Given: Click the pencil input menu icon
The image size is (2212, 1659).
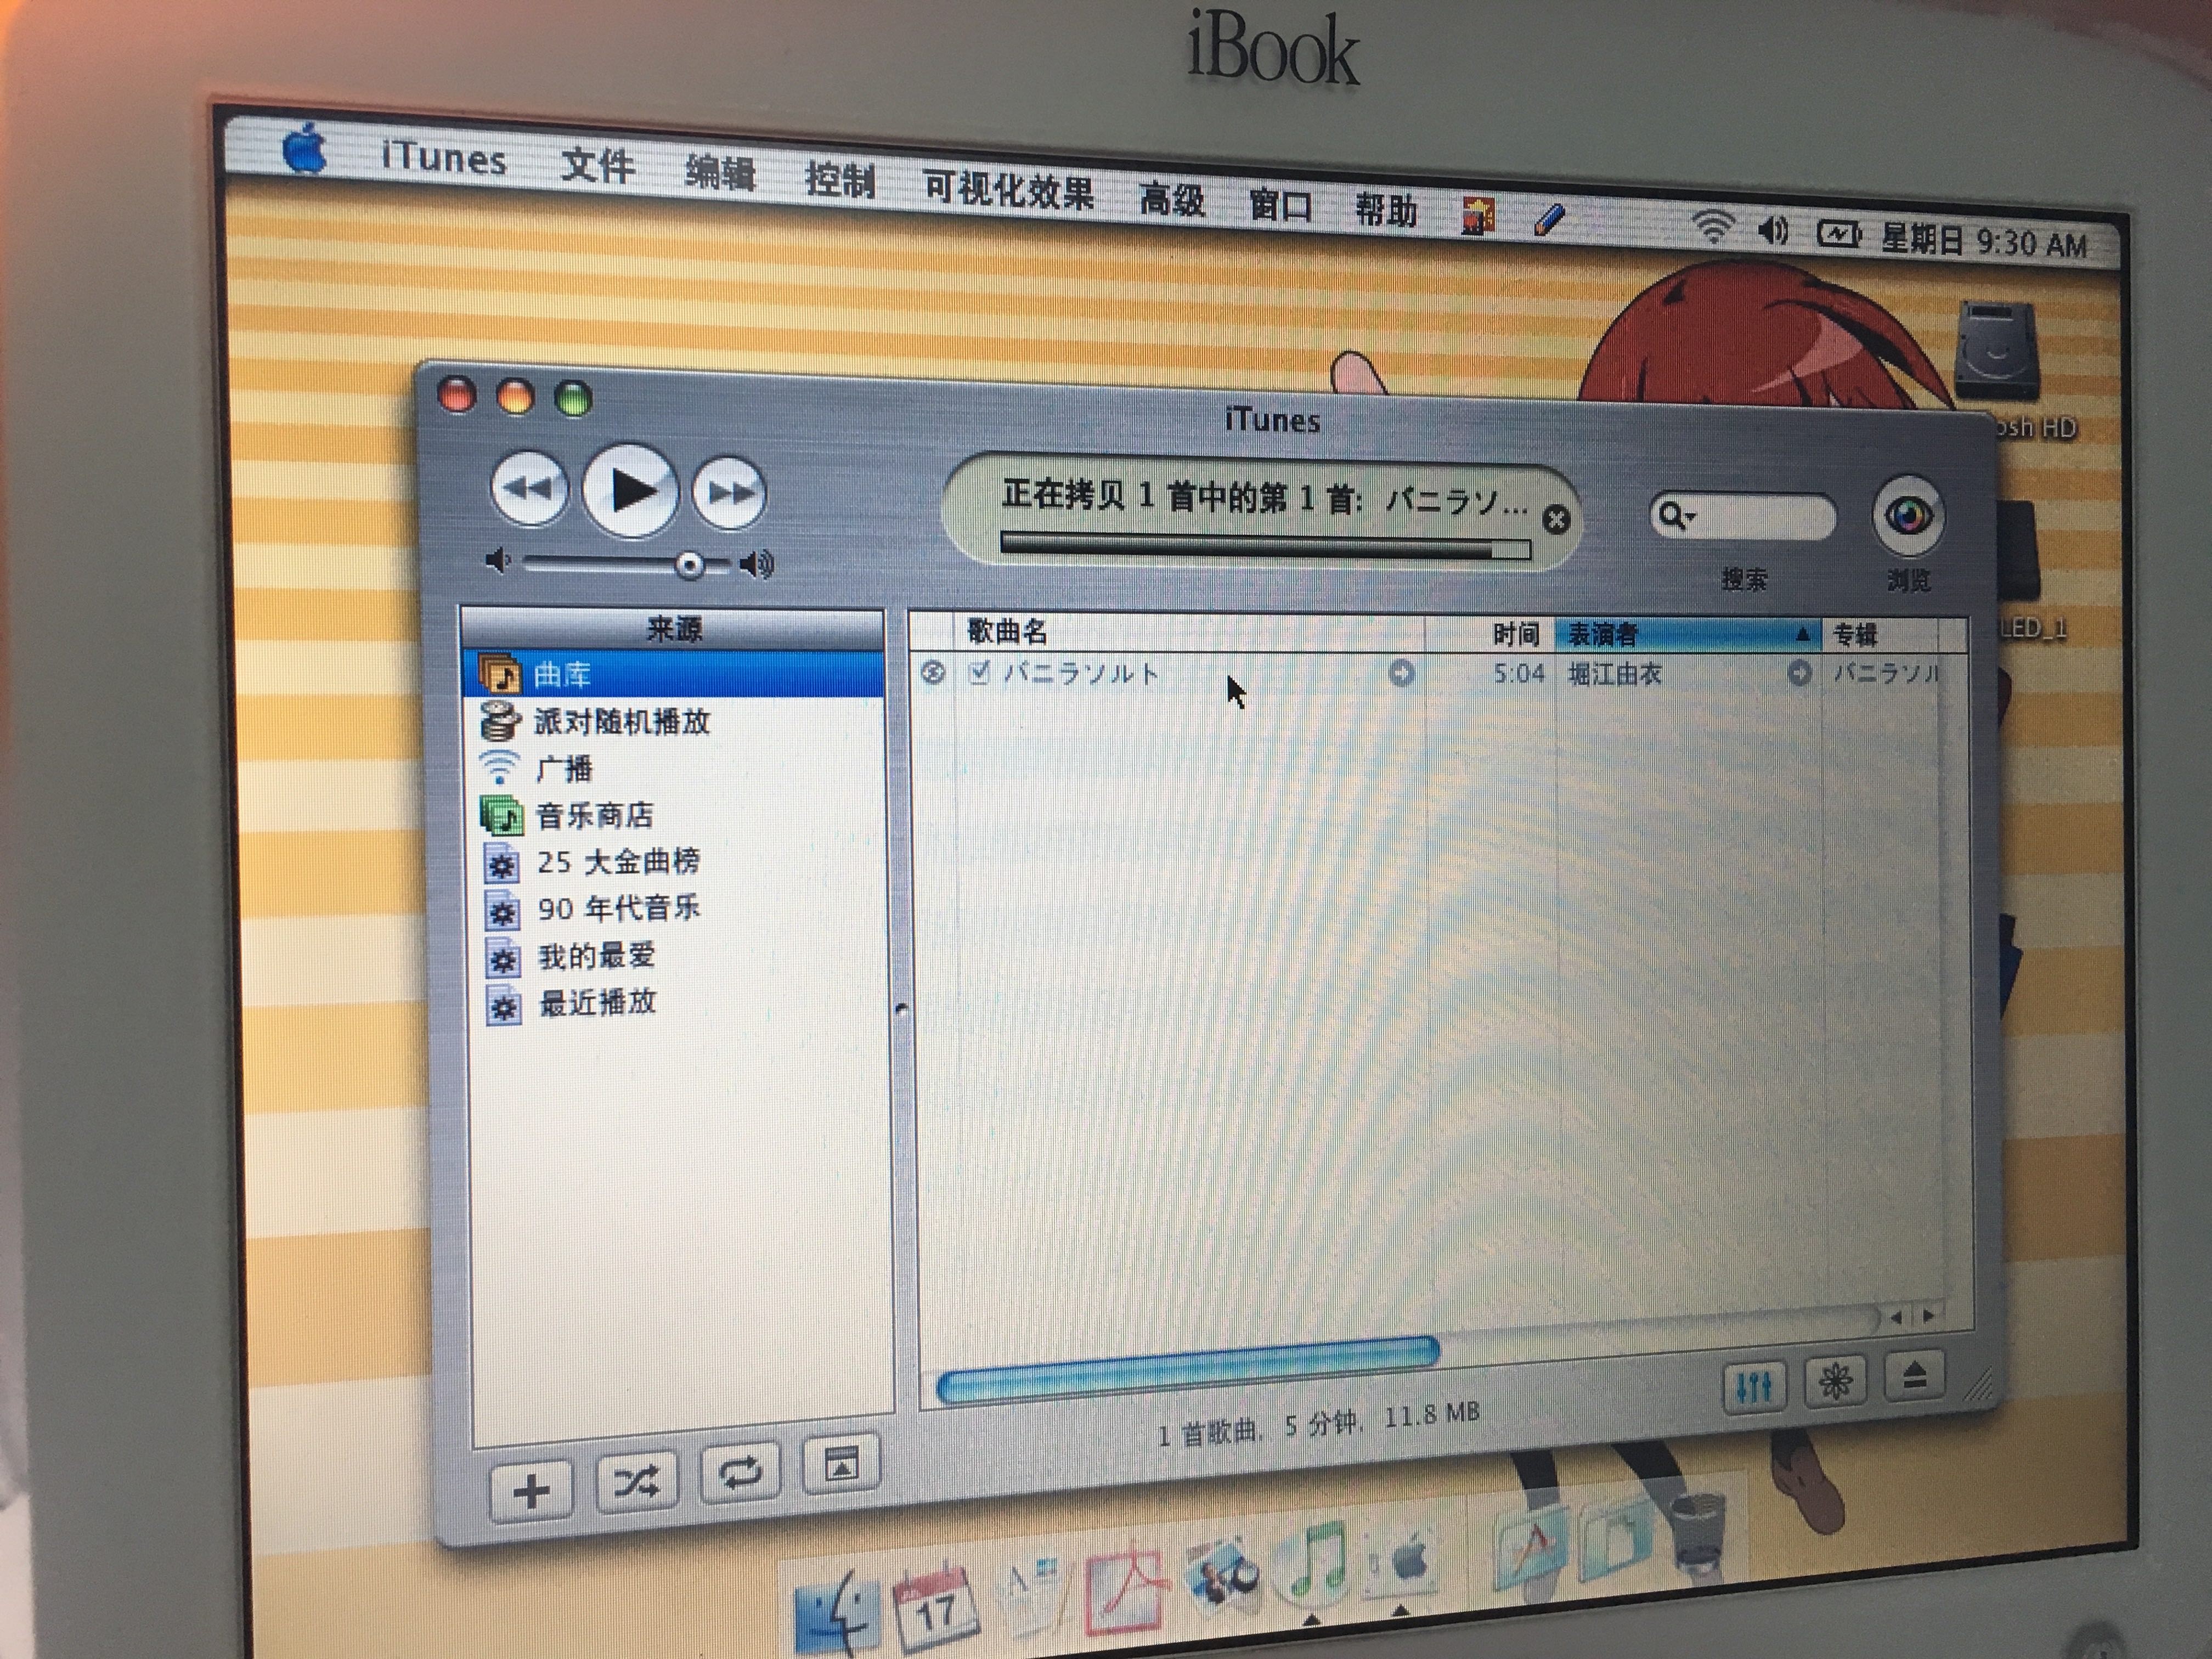Looking at the screenshot, I should (x=1548, y=220).
